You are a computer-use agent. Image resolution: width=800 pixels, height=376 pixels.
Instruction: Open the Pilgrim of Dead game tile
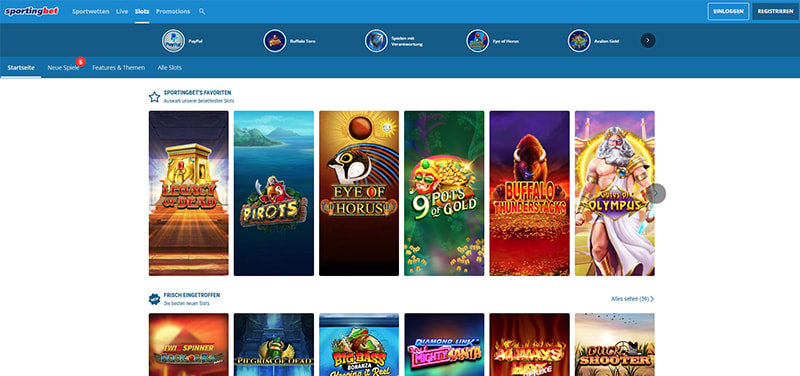(273, 344)
